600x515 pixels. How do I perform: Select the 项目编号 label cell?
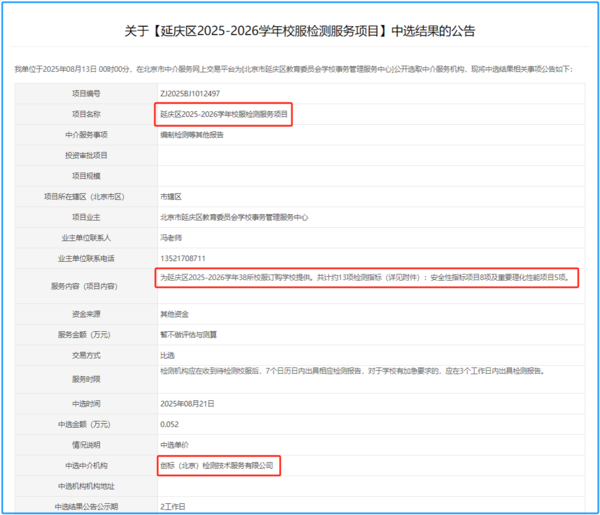coord(86,94)
